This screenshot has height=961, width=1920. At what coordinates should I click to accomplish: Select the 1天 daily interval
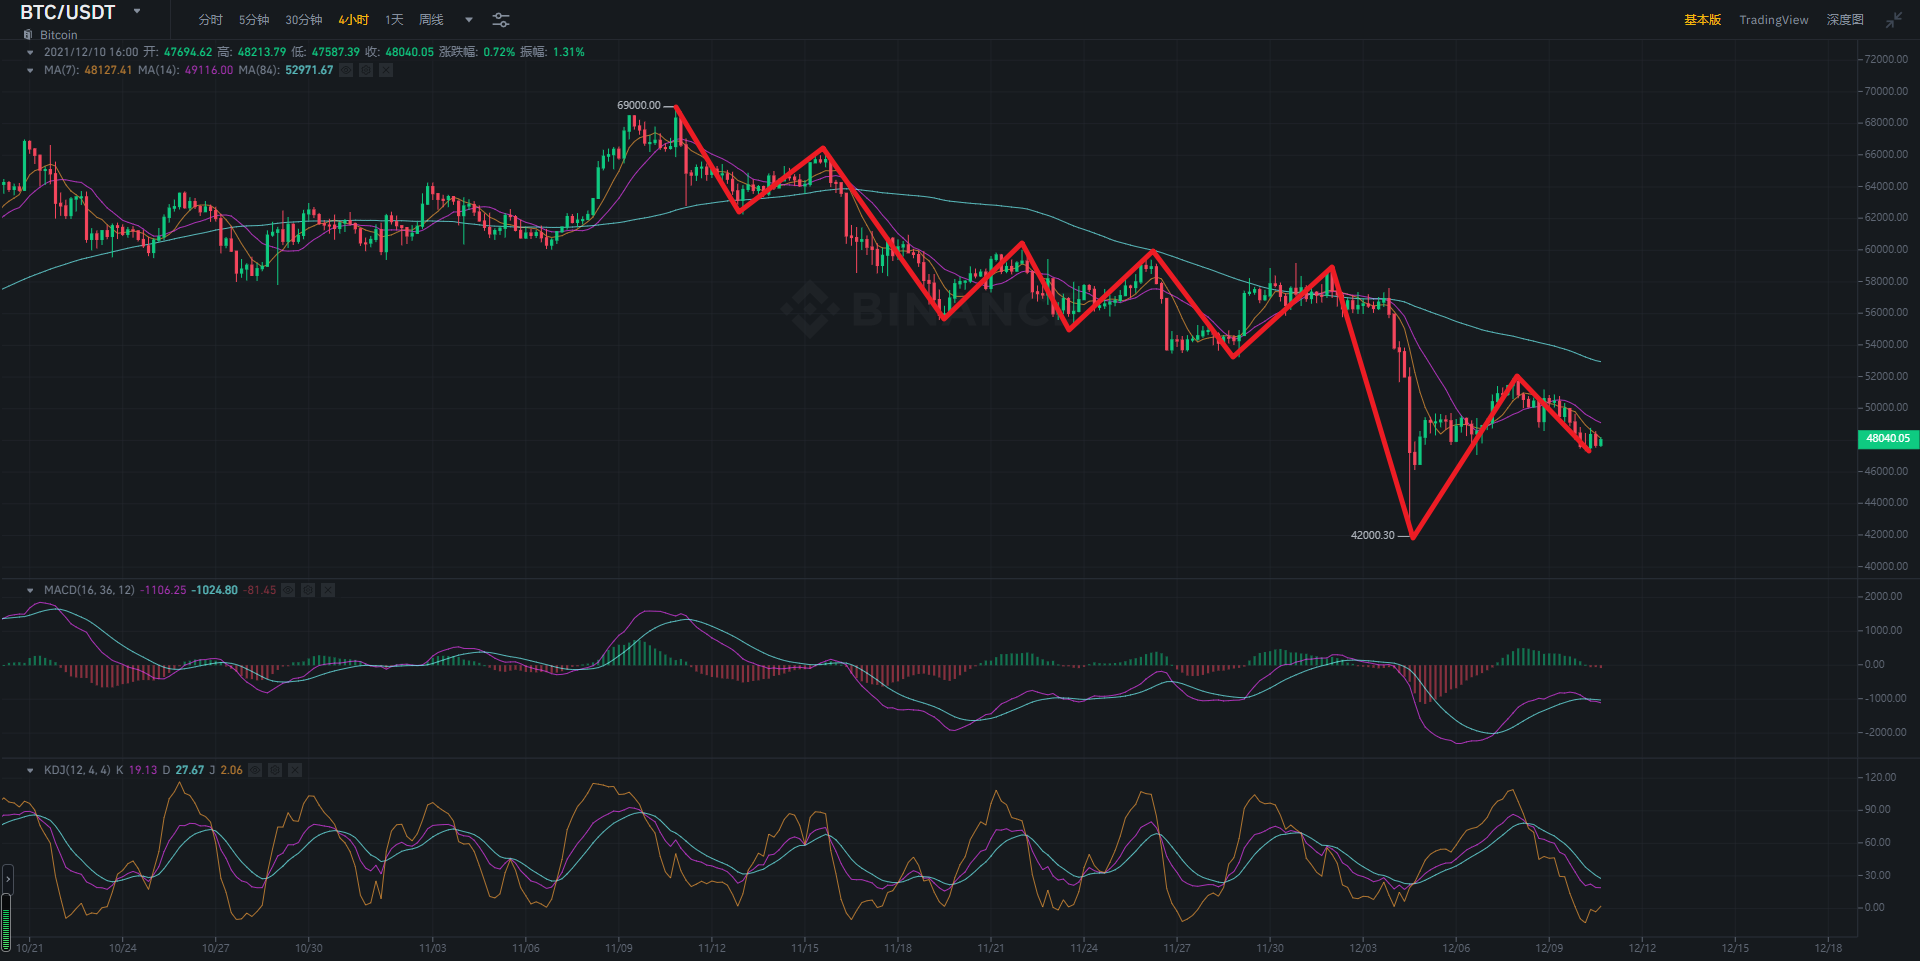[394, 20]
